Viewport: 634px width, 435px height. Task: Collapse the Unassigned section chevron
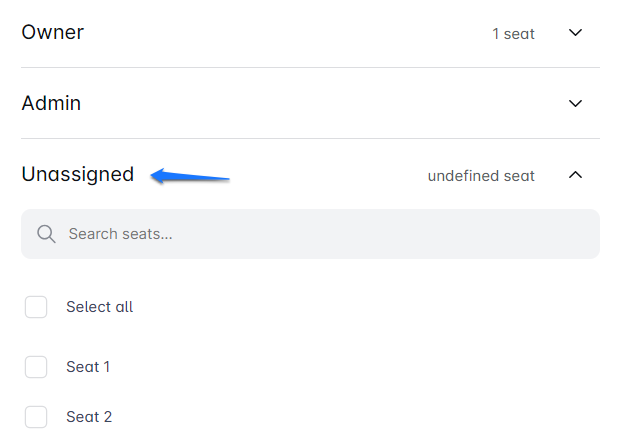tap(575, 175)
